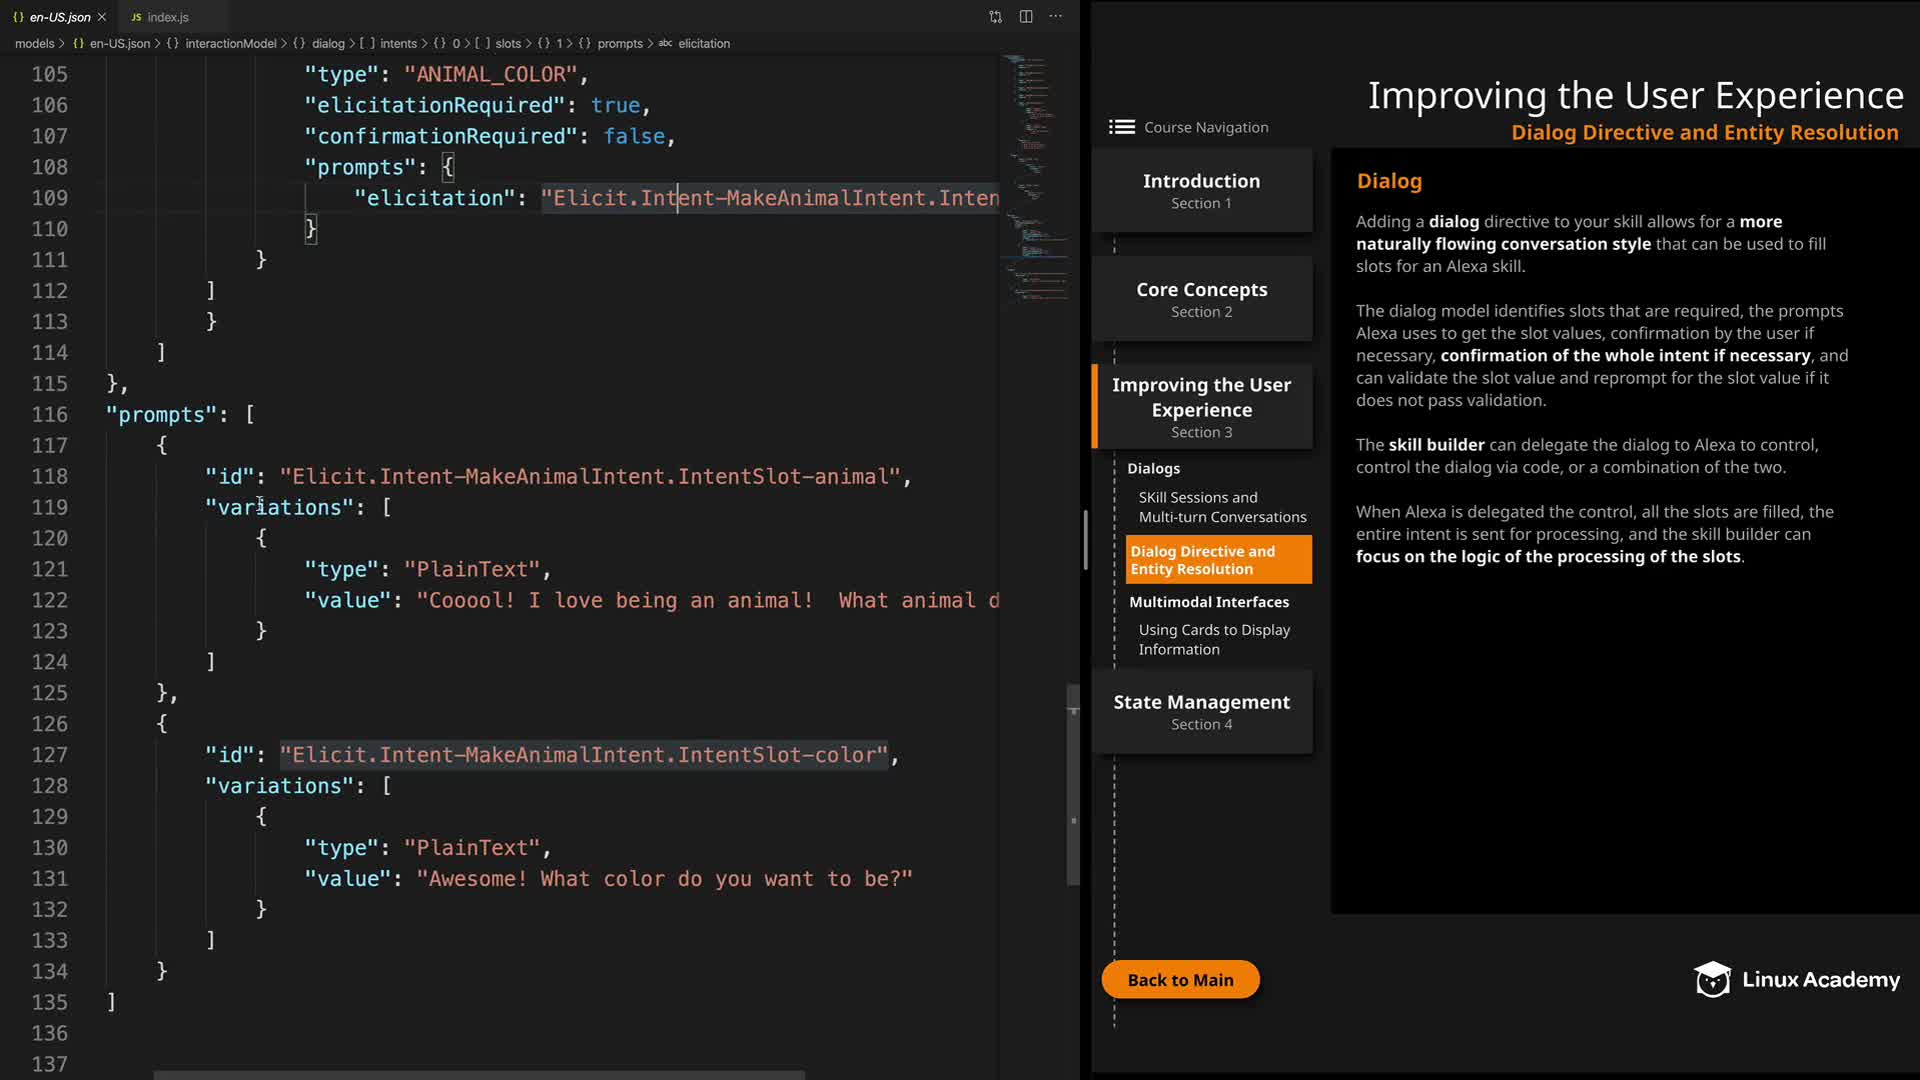This screenshot has width=1920, height=1080.
Task: Close the en-US.json tab
Action: pyautogui.click(x=102, y=17)
